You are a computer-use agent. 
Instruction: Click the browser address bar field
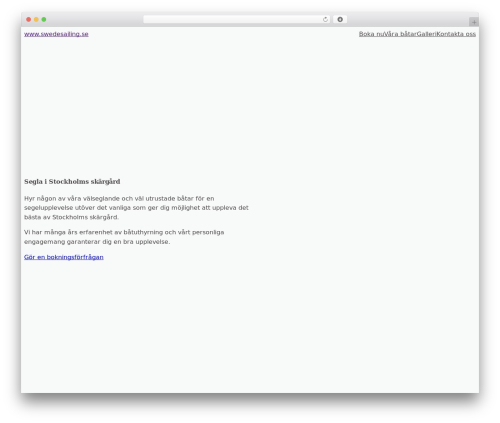pyautogui.click(x=237, y=20)
